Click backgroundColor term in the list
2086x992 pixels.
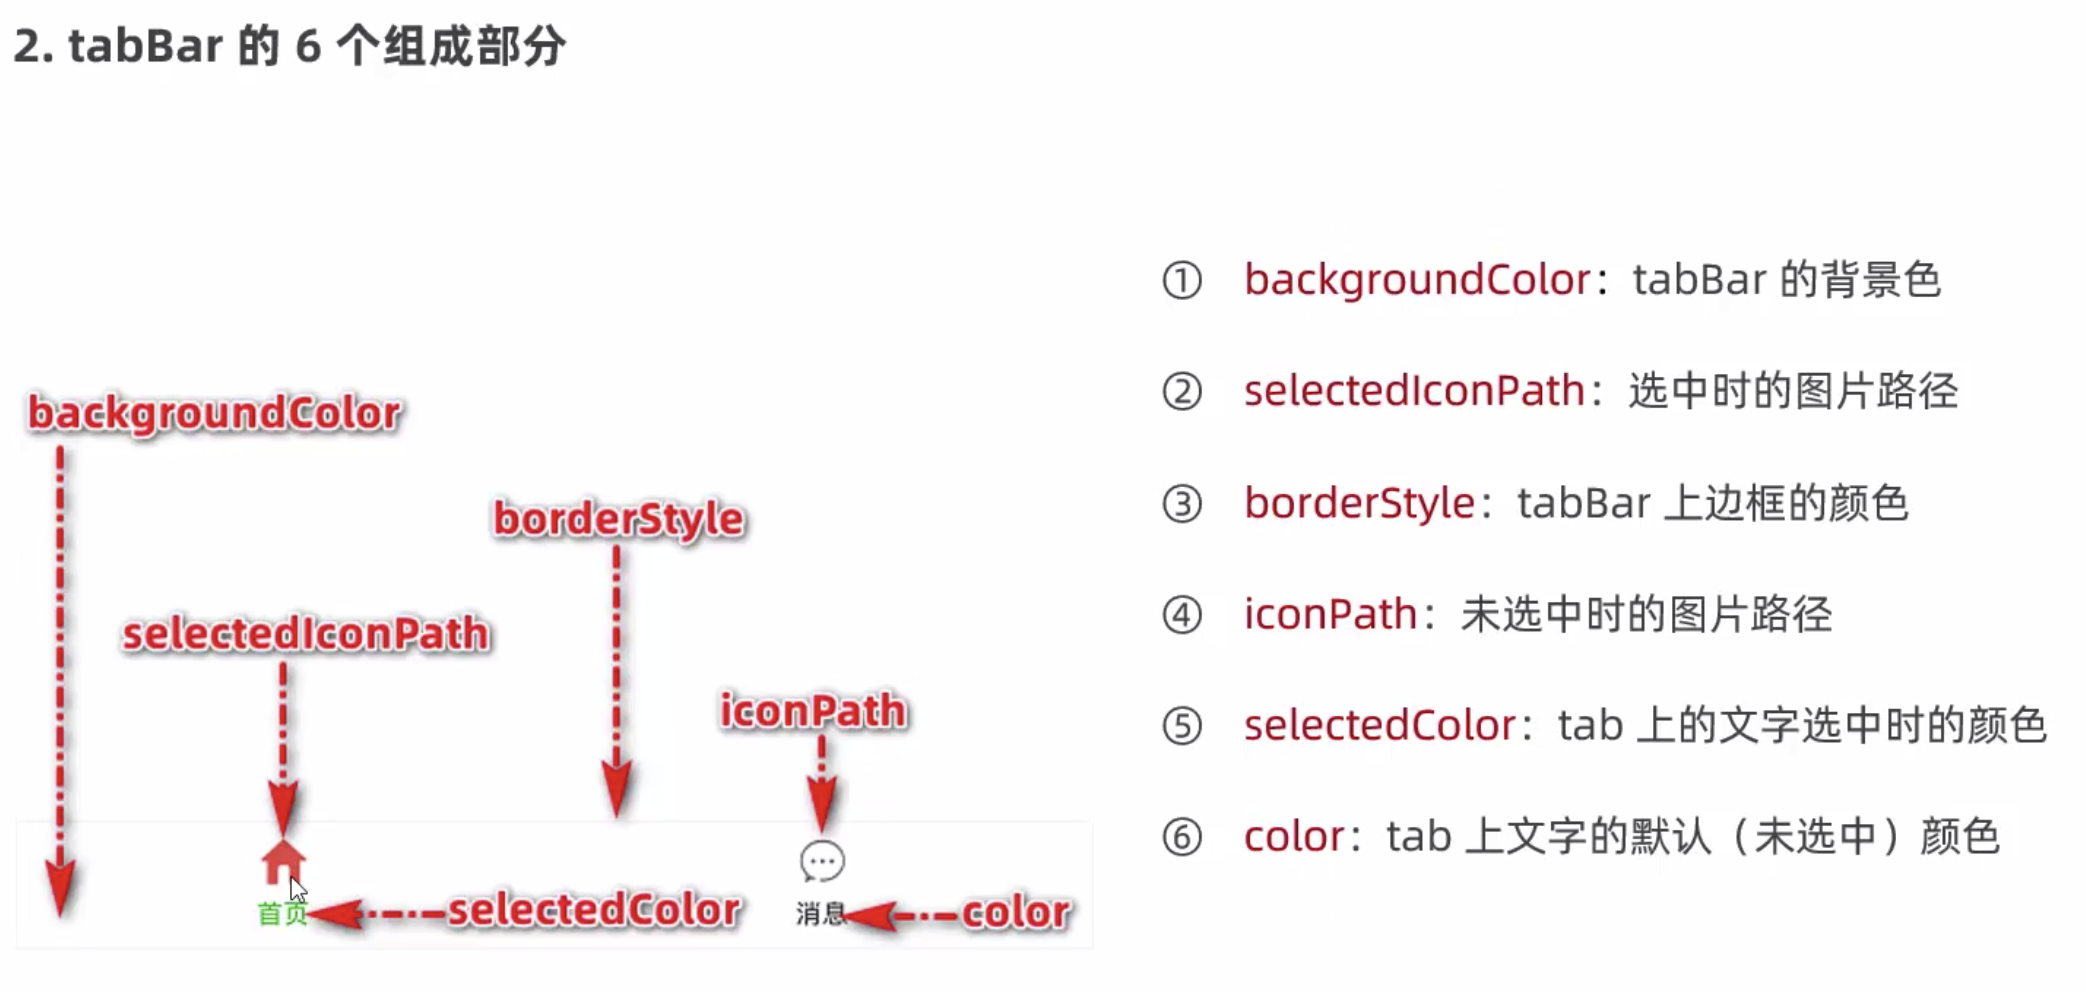[x=1417, y=280]
